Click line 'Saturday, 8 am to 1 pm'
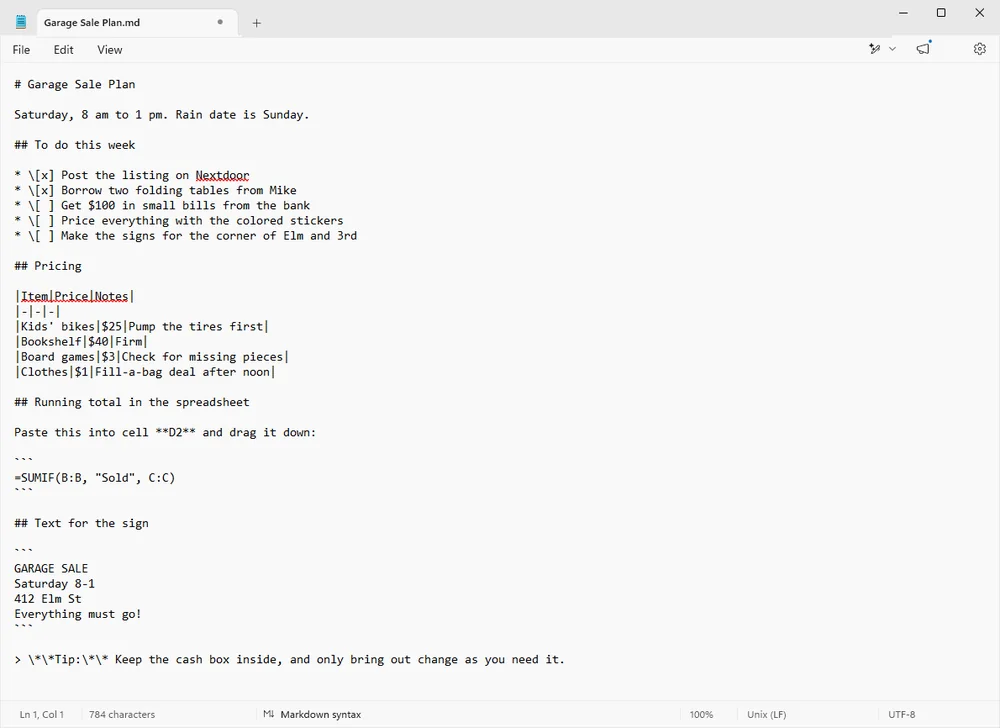The image size is (1000, 728). point(161,115)
